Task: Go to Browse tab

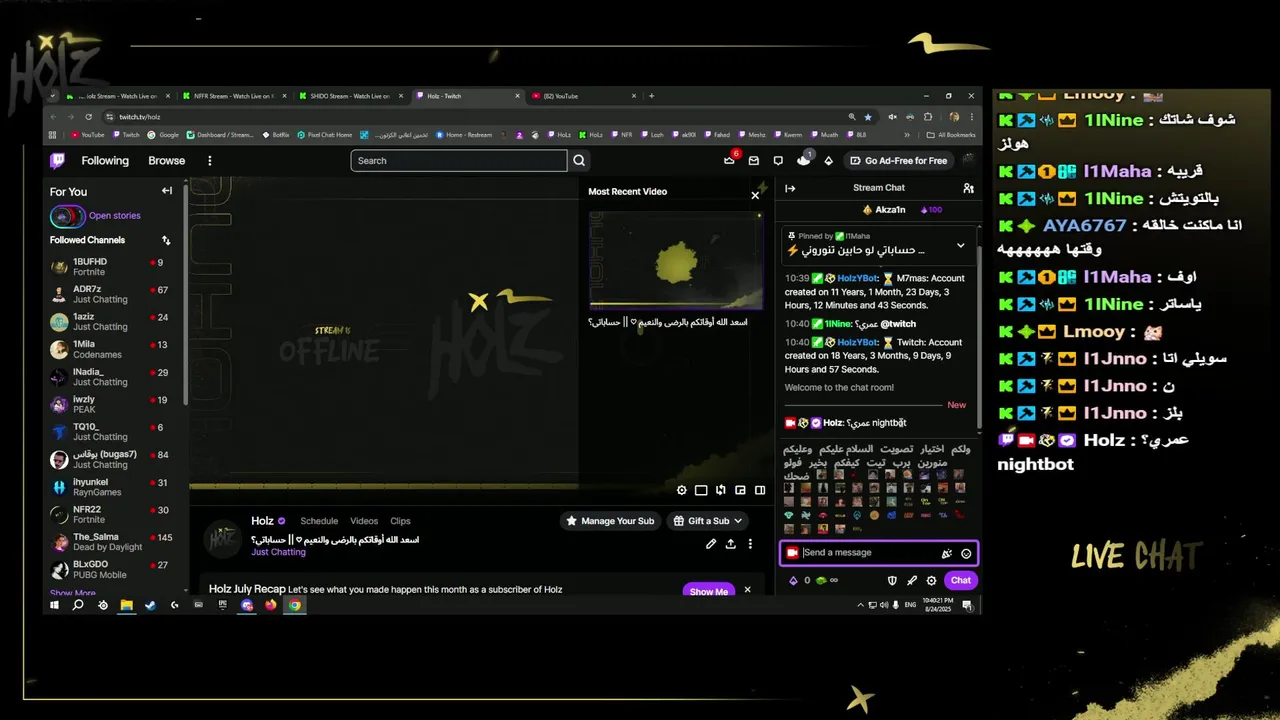Action: click(x=167, y=160)
